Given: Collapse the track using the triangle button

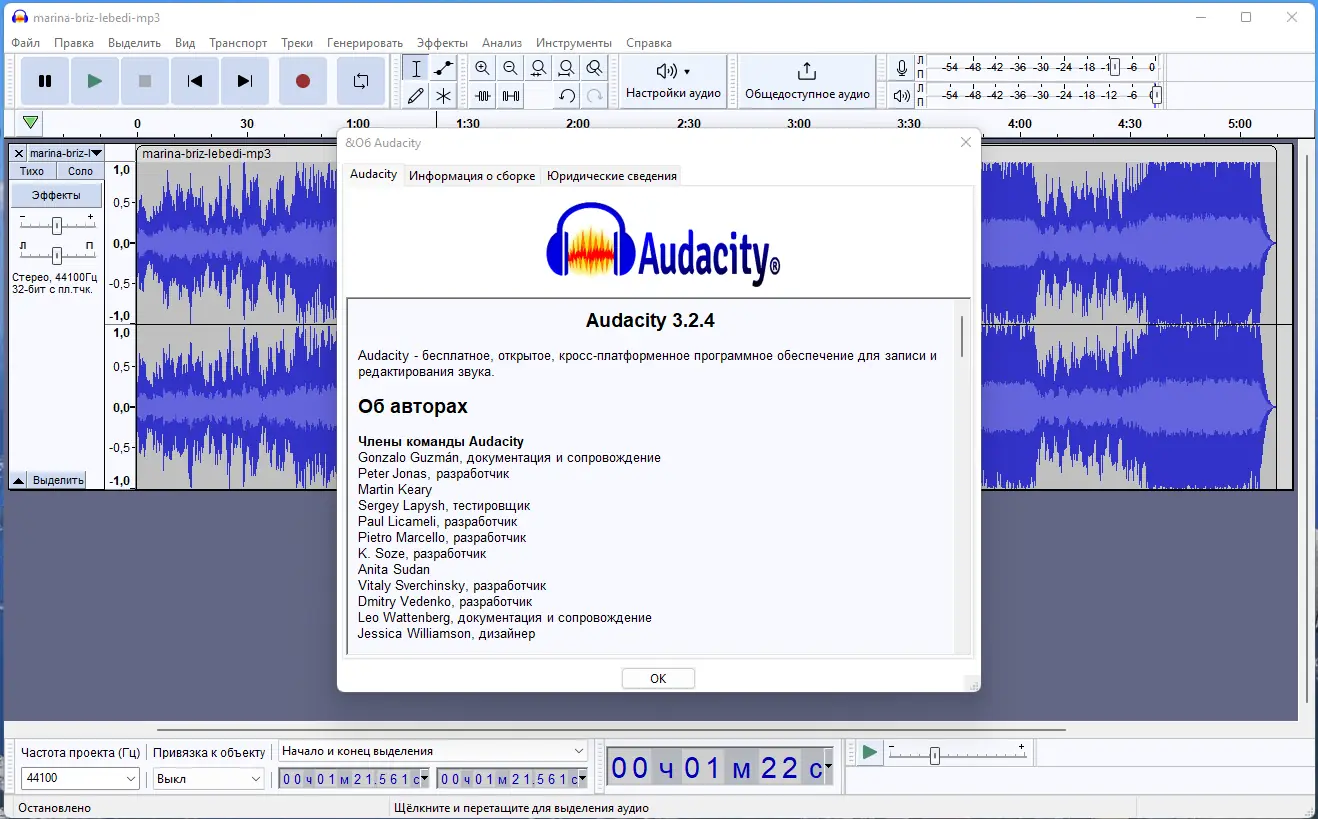Looking at the screenshot, I should coord(18,480).
